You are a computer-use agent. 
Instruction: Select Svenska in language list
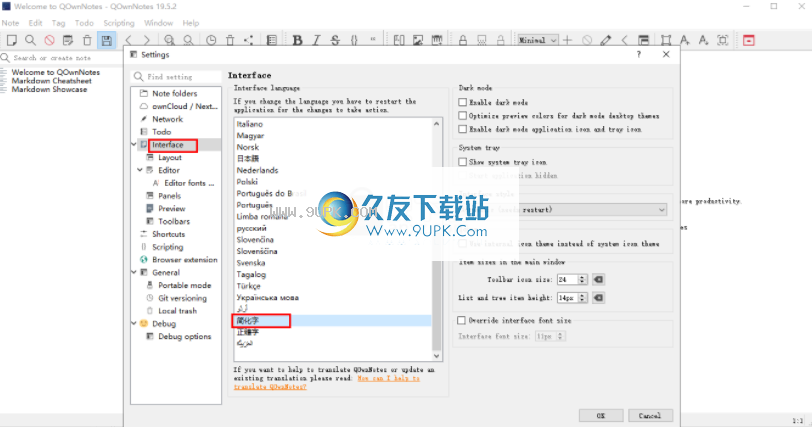point(251,263)
